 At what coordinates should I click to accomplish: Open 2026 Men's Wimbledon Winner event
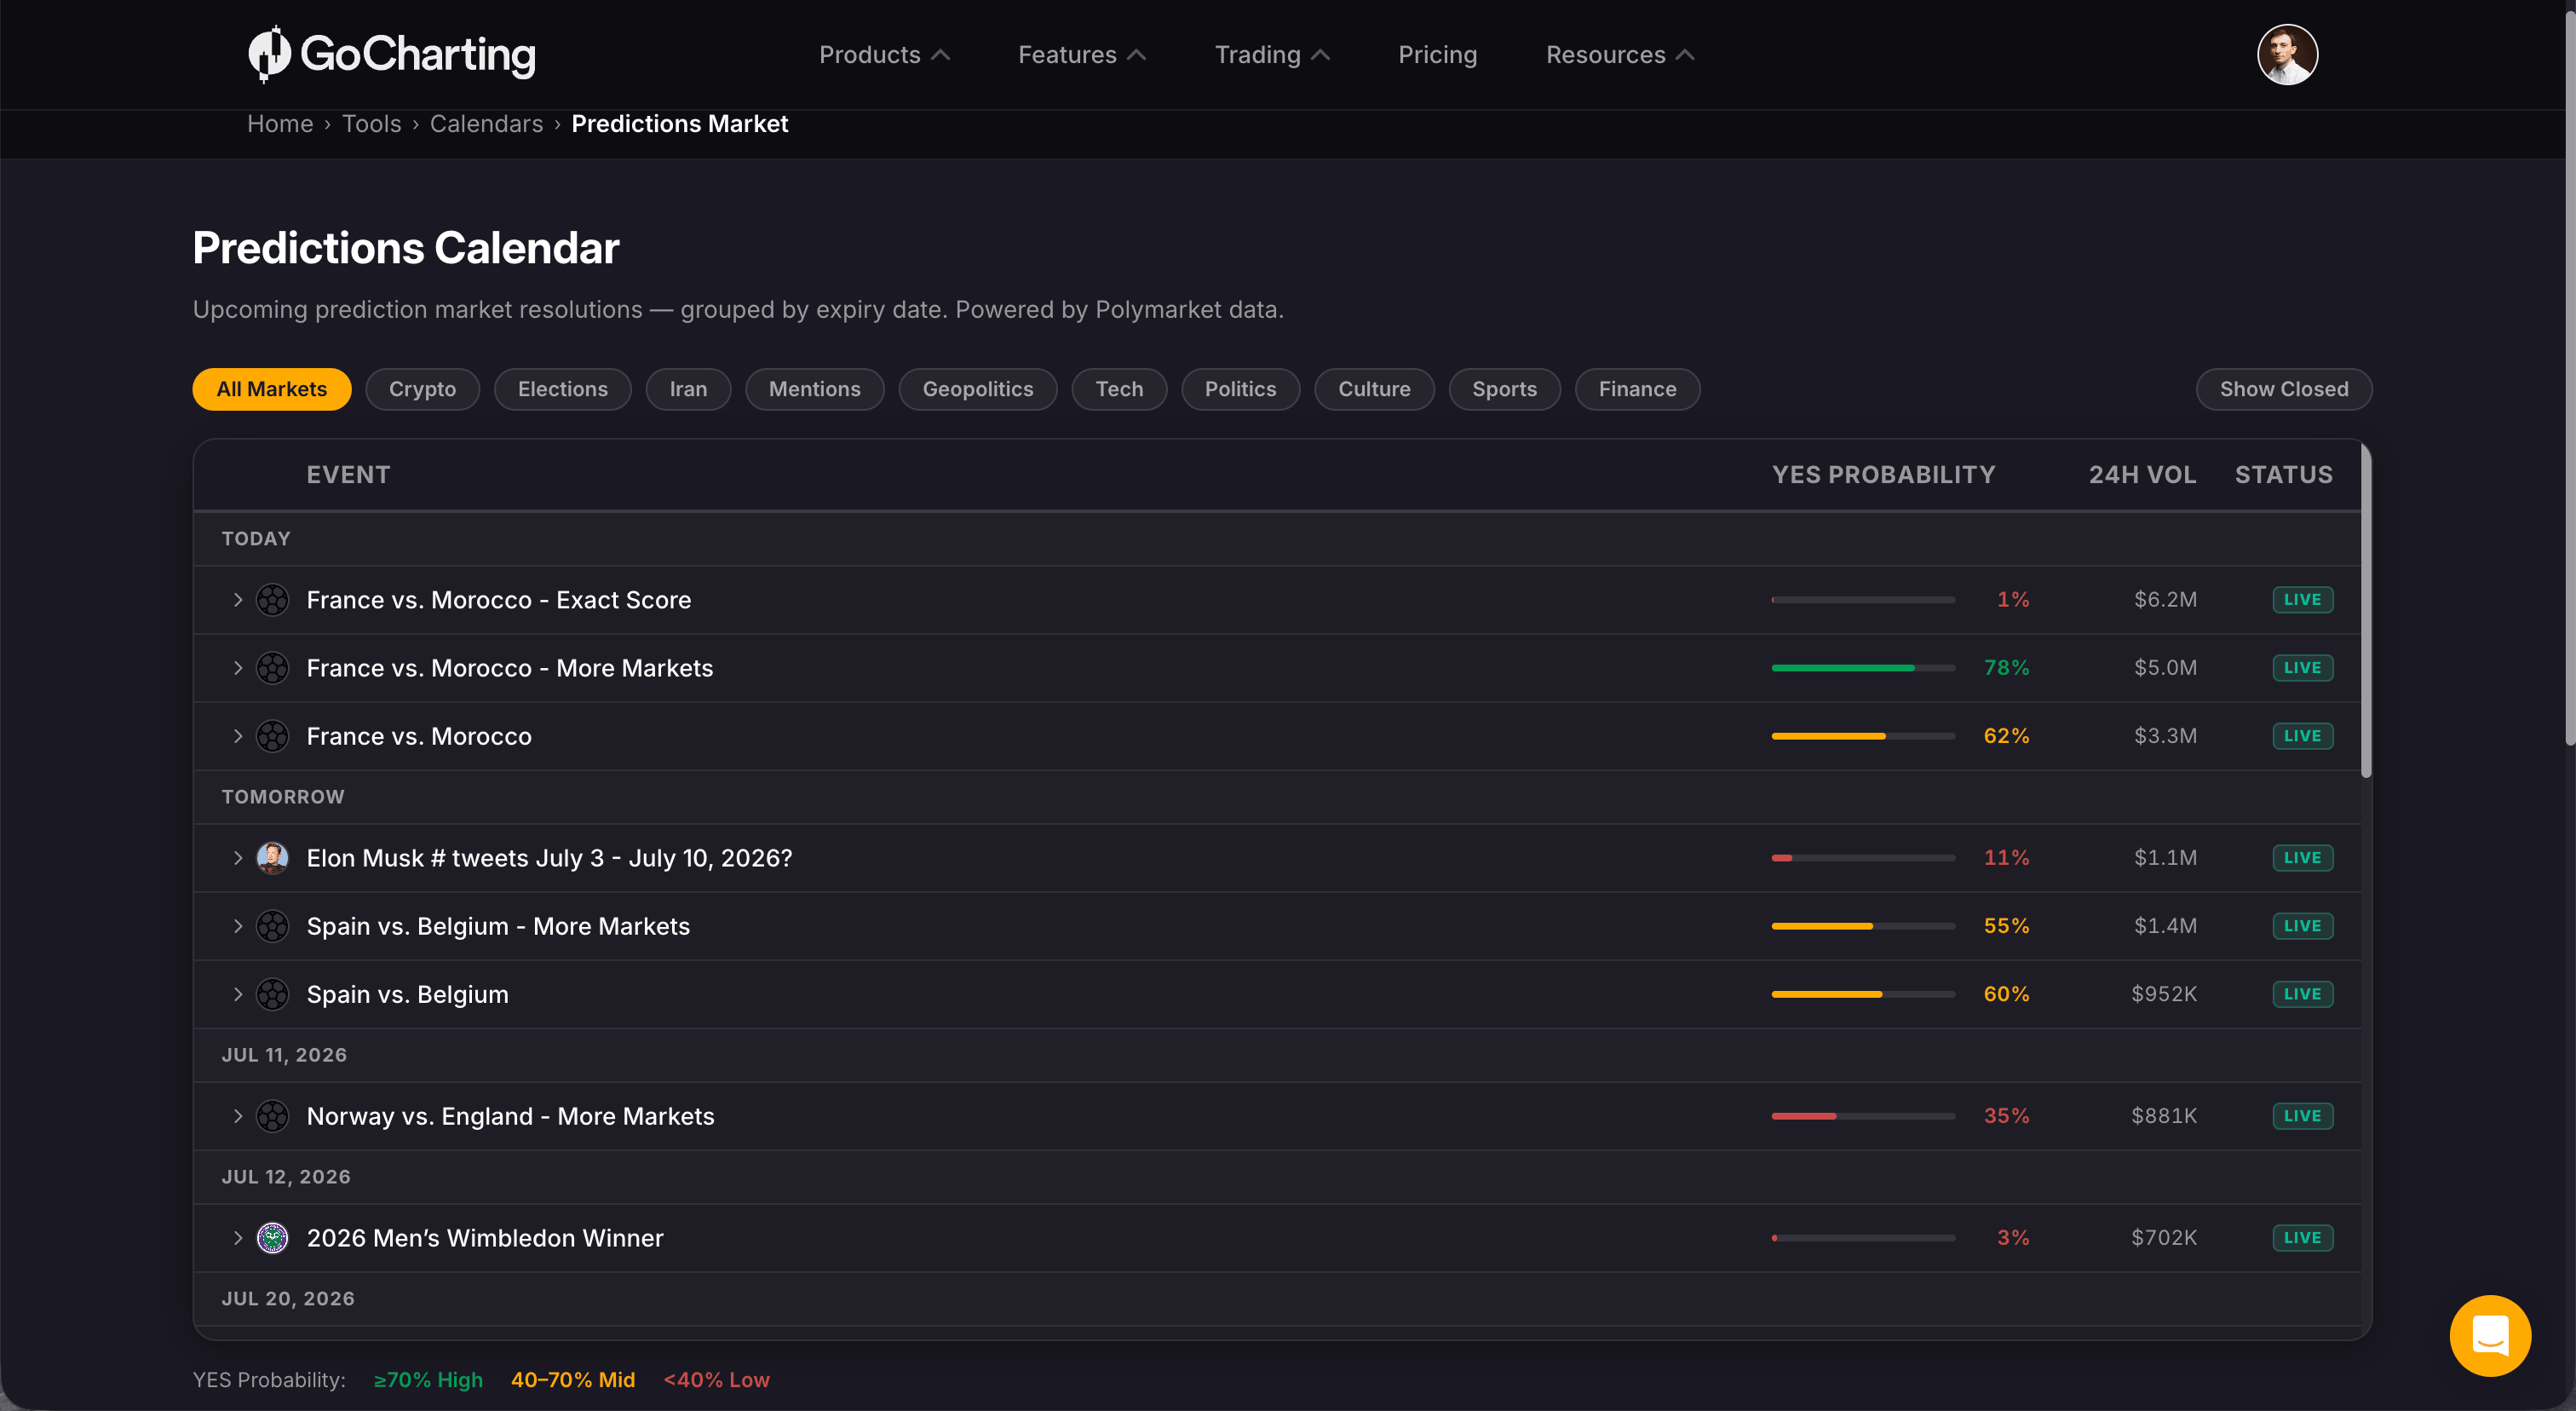pyautogui.click(x=485, y=1238)
